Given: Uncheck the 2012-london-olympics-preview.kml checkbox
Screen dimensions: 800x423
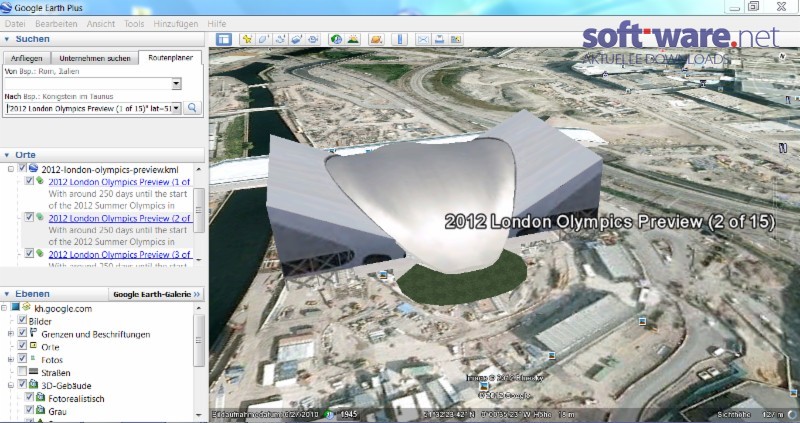Looking at the screenshot, I should 22,168.
